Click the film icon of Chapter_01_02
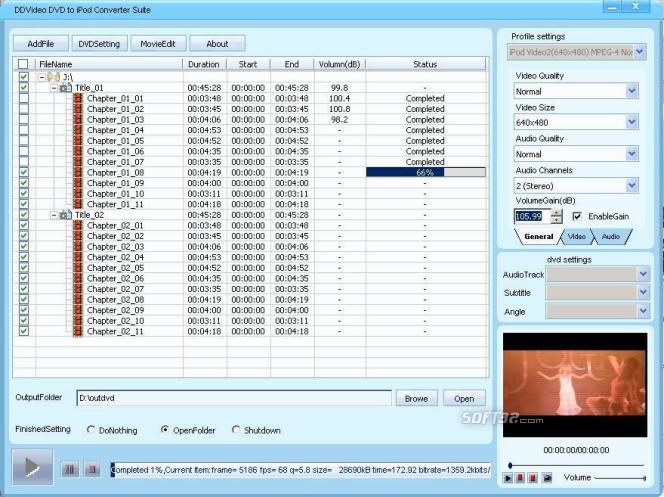664x497 pixels. point(78,109)
